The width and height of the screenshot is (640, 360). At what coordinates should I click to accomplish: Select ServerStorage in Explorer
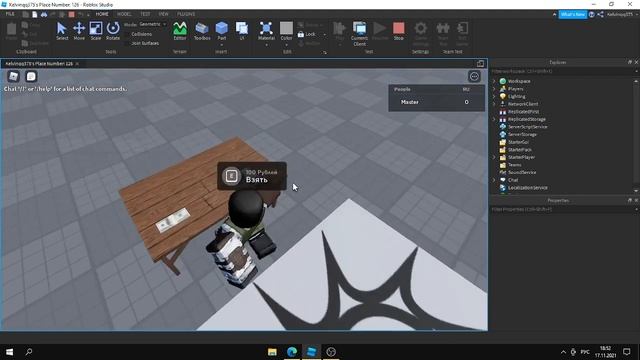click(x=522, y=134)
